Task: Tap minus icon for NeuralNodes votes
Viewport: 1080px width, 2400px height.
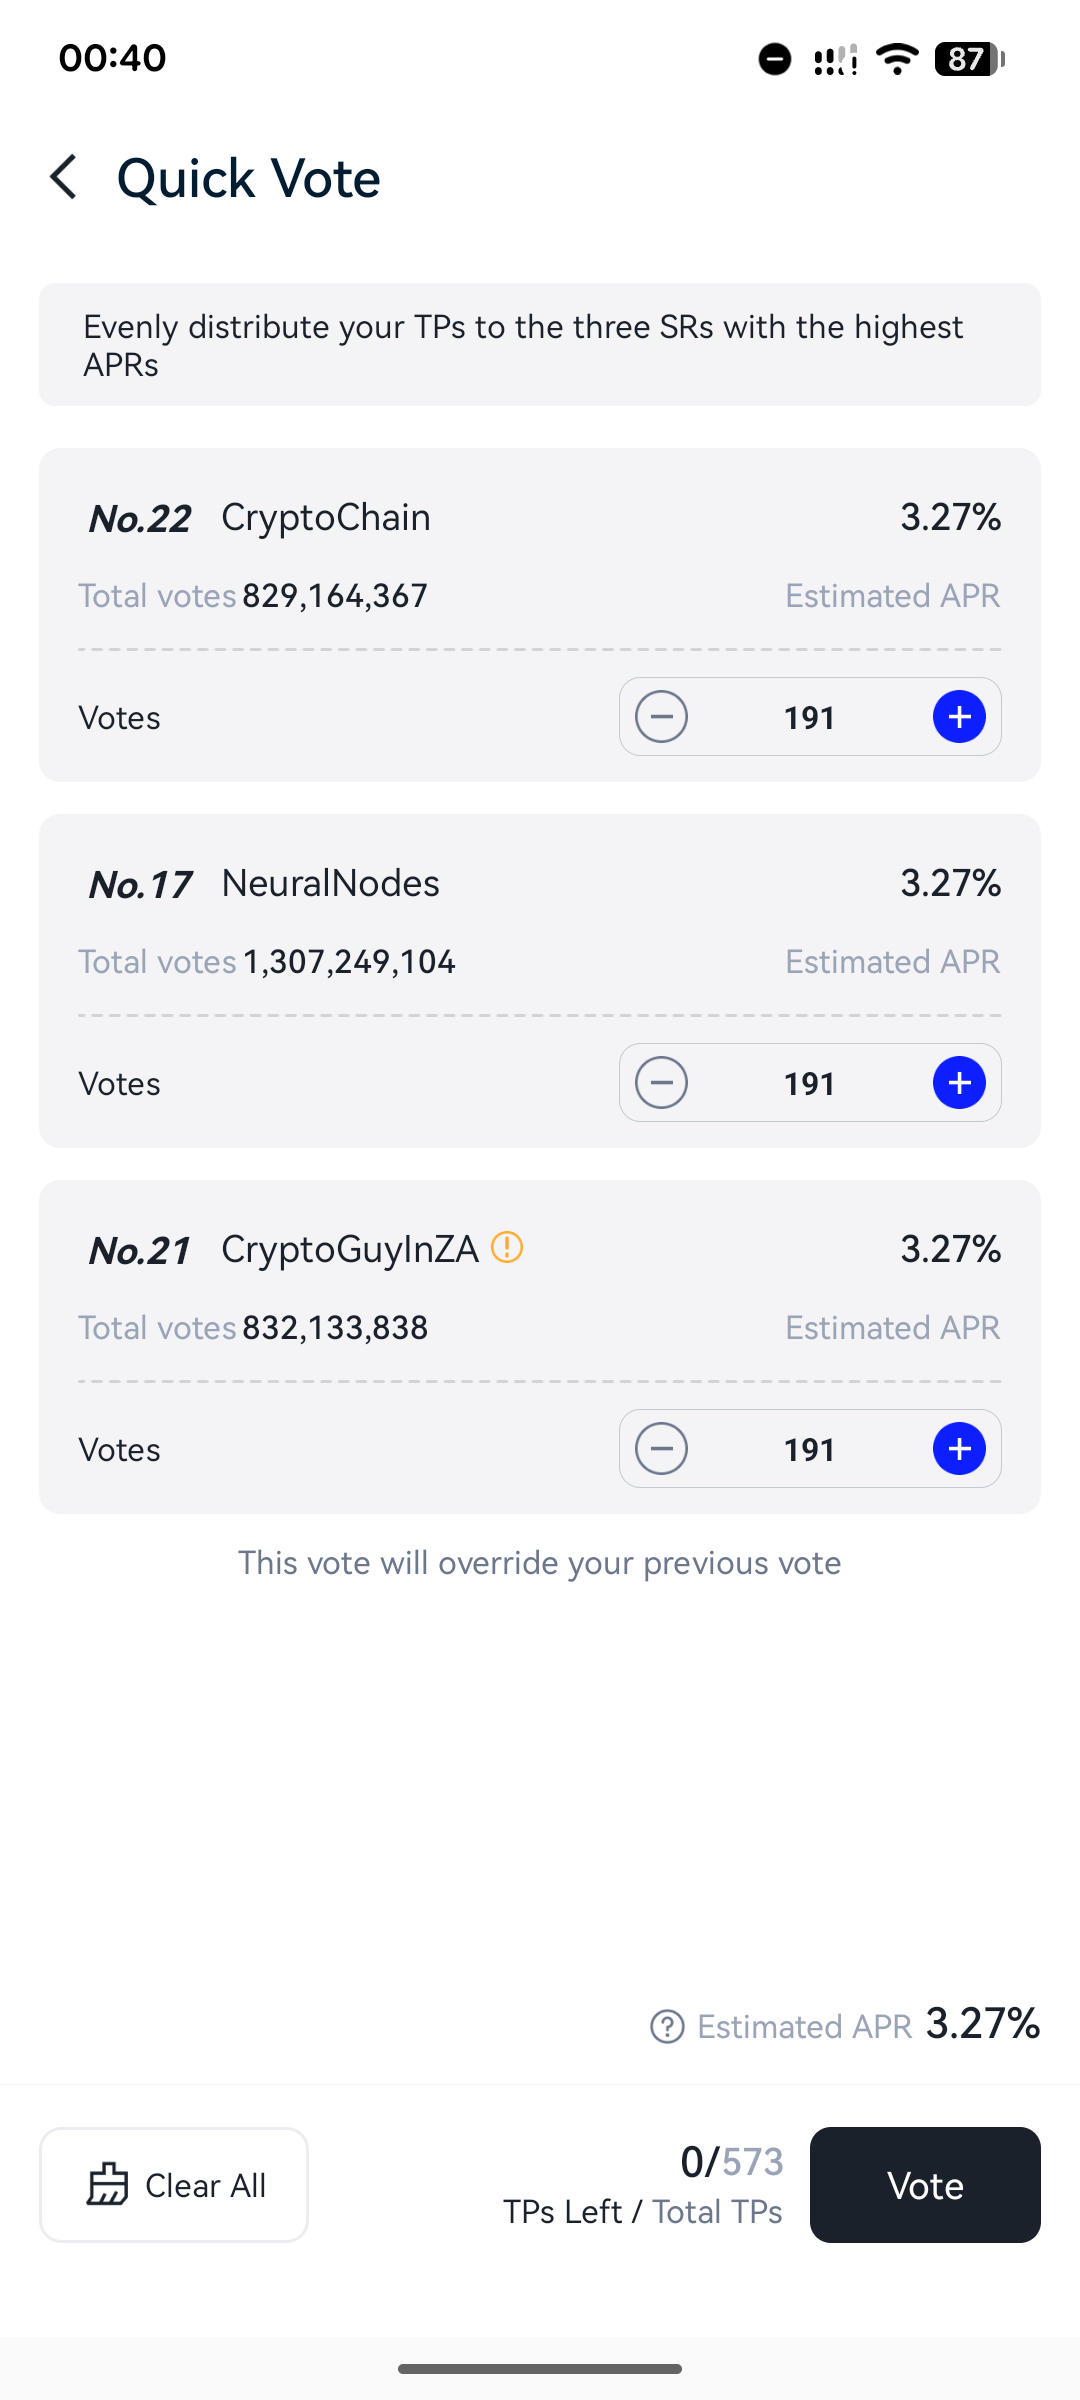Action: [x=661, y=1083]
